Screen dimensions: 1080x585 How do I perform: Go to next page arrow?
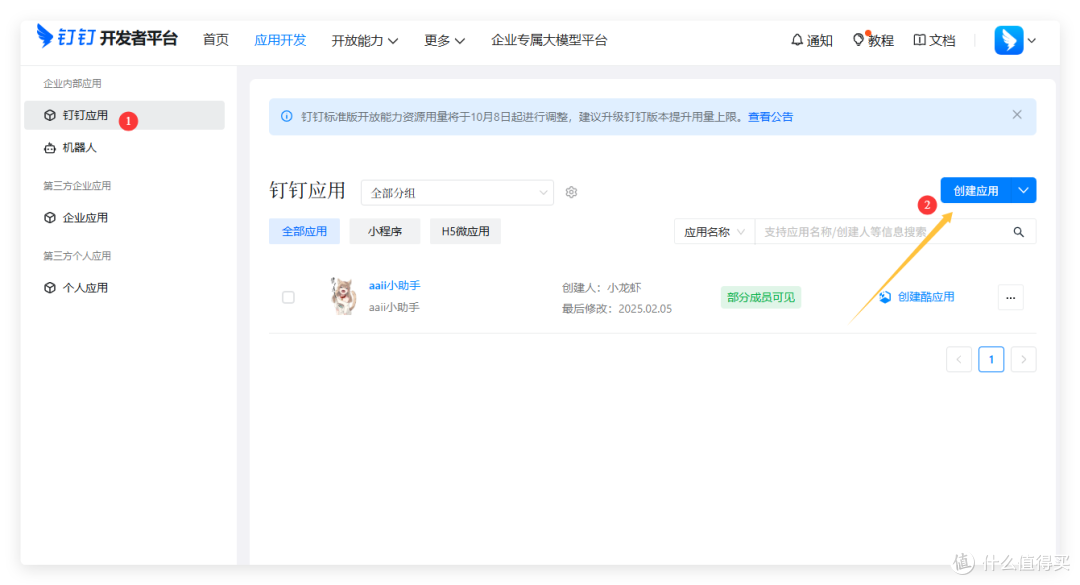[x=1024, y=360]
